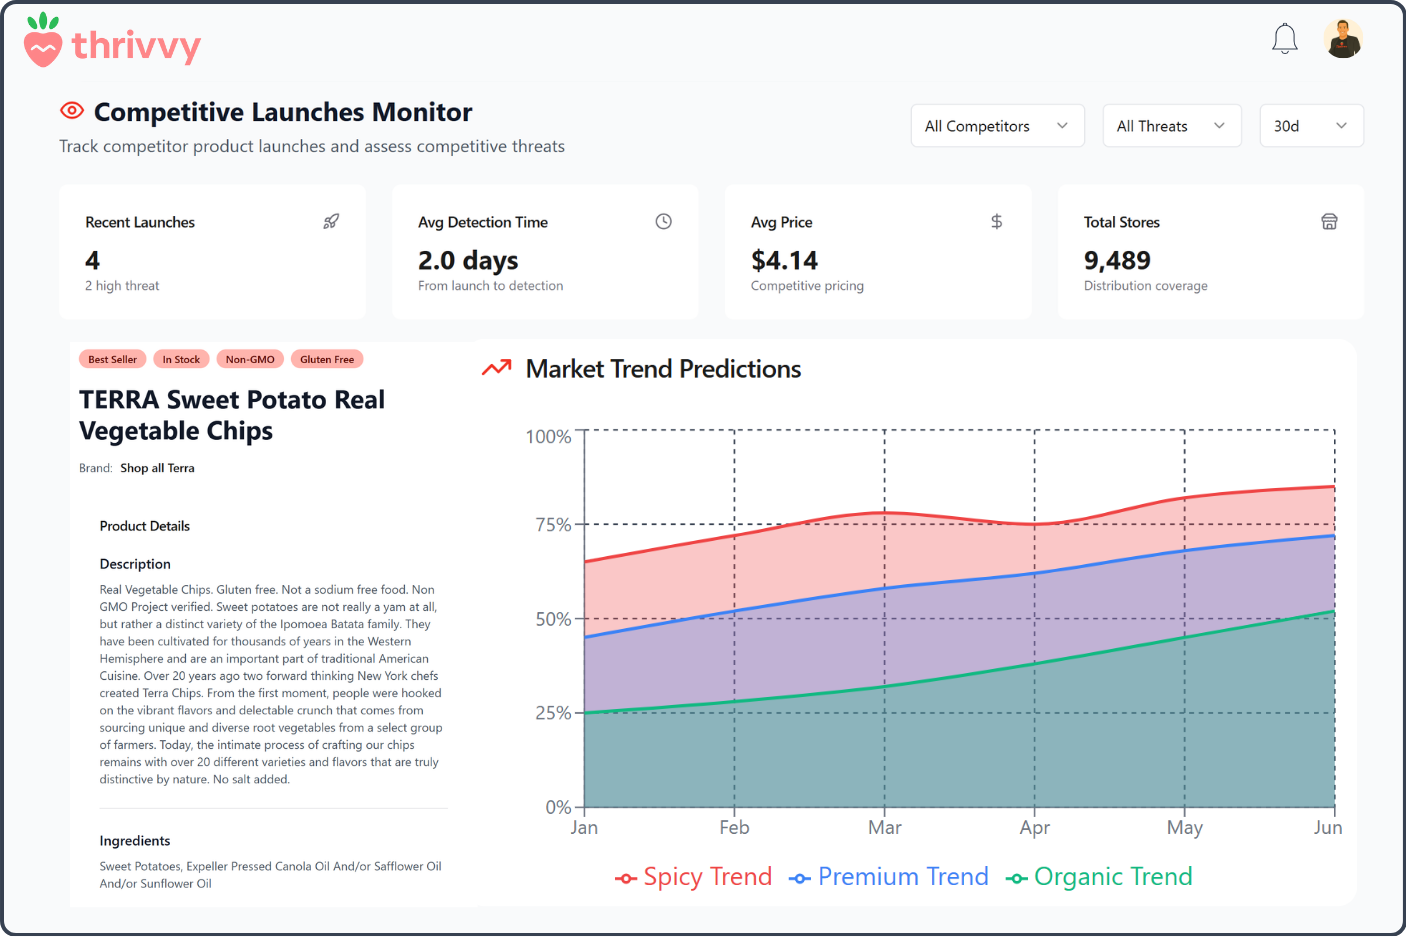Viewport: 1408px width, 938px height.
Task: Open the 30d time range dropdown
Action: [1311, 125]
